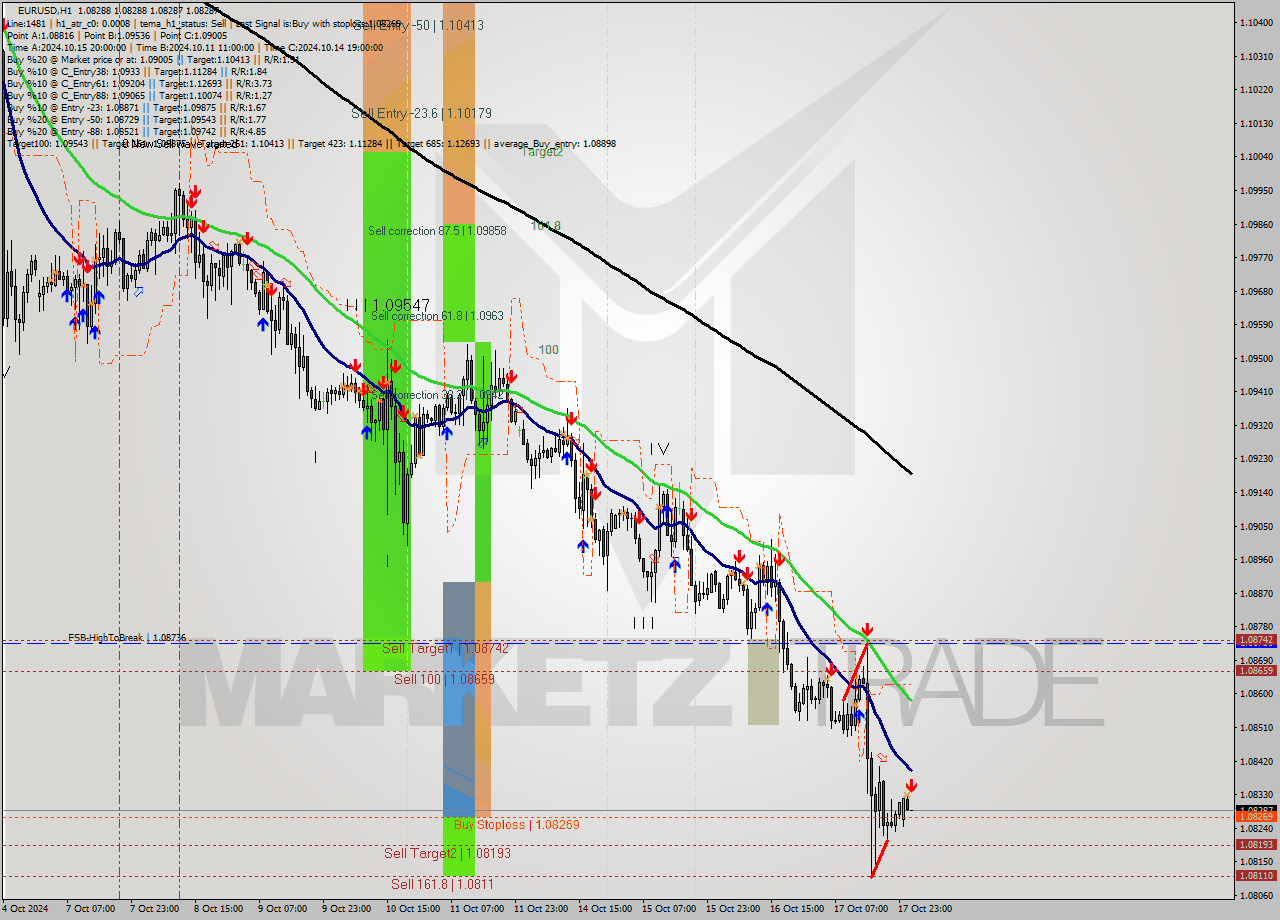This screenshot has width=1280, height=920.
Task: Click the 1.09230 price scale value
Action: [1256, 459]
